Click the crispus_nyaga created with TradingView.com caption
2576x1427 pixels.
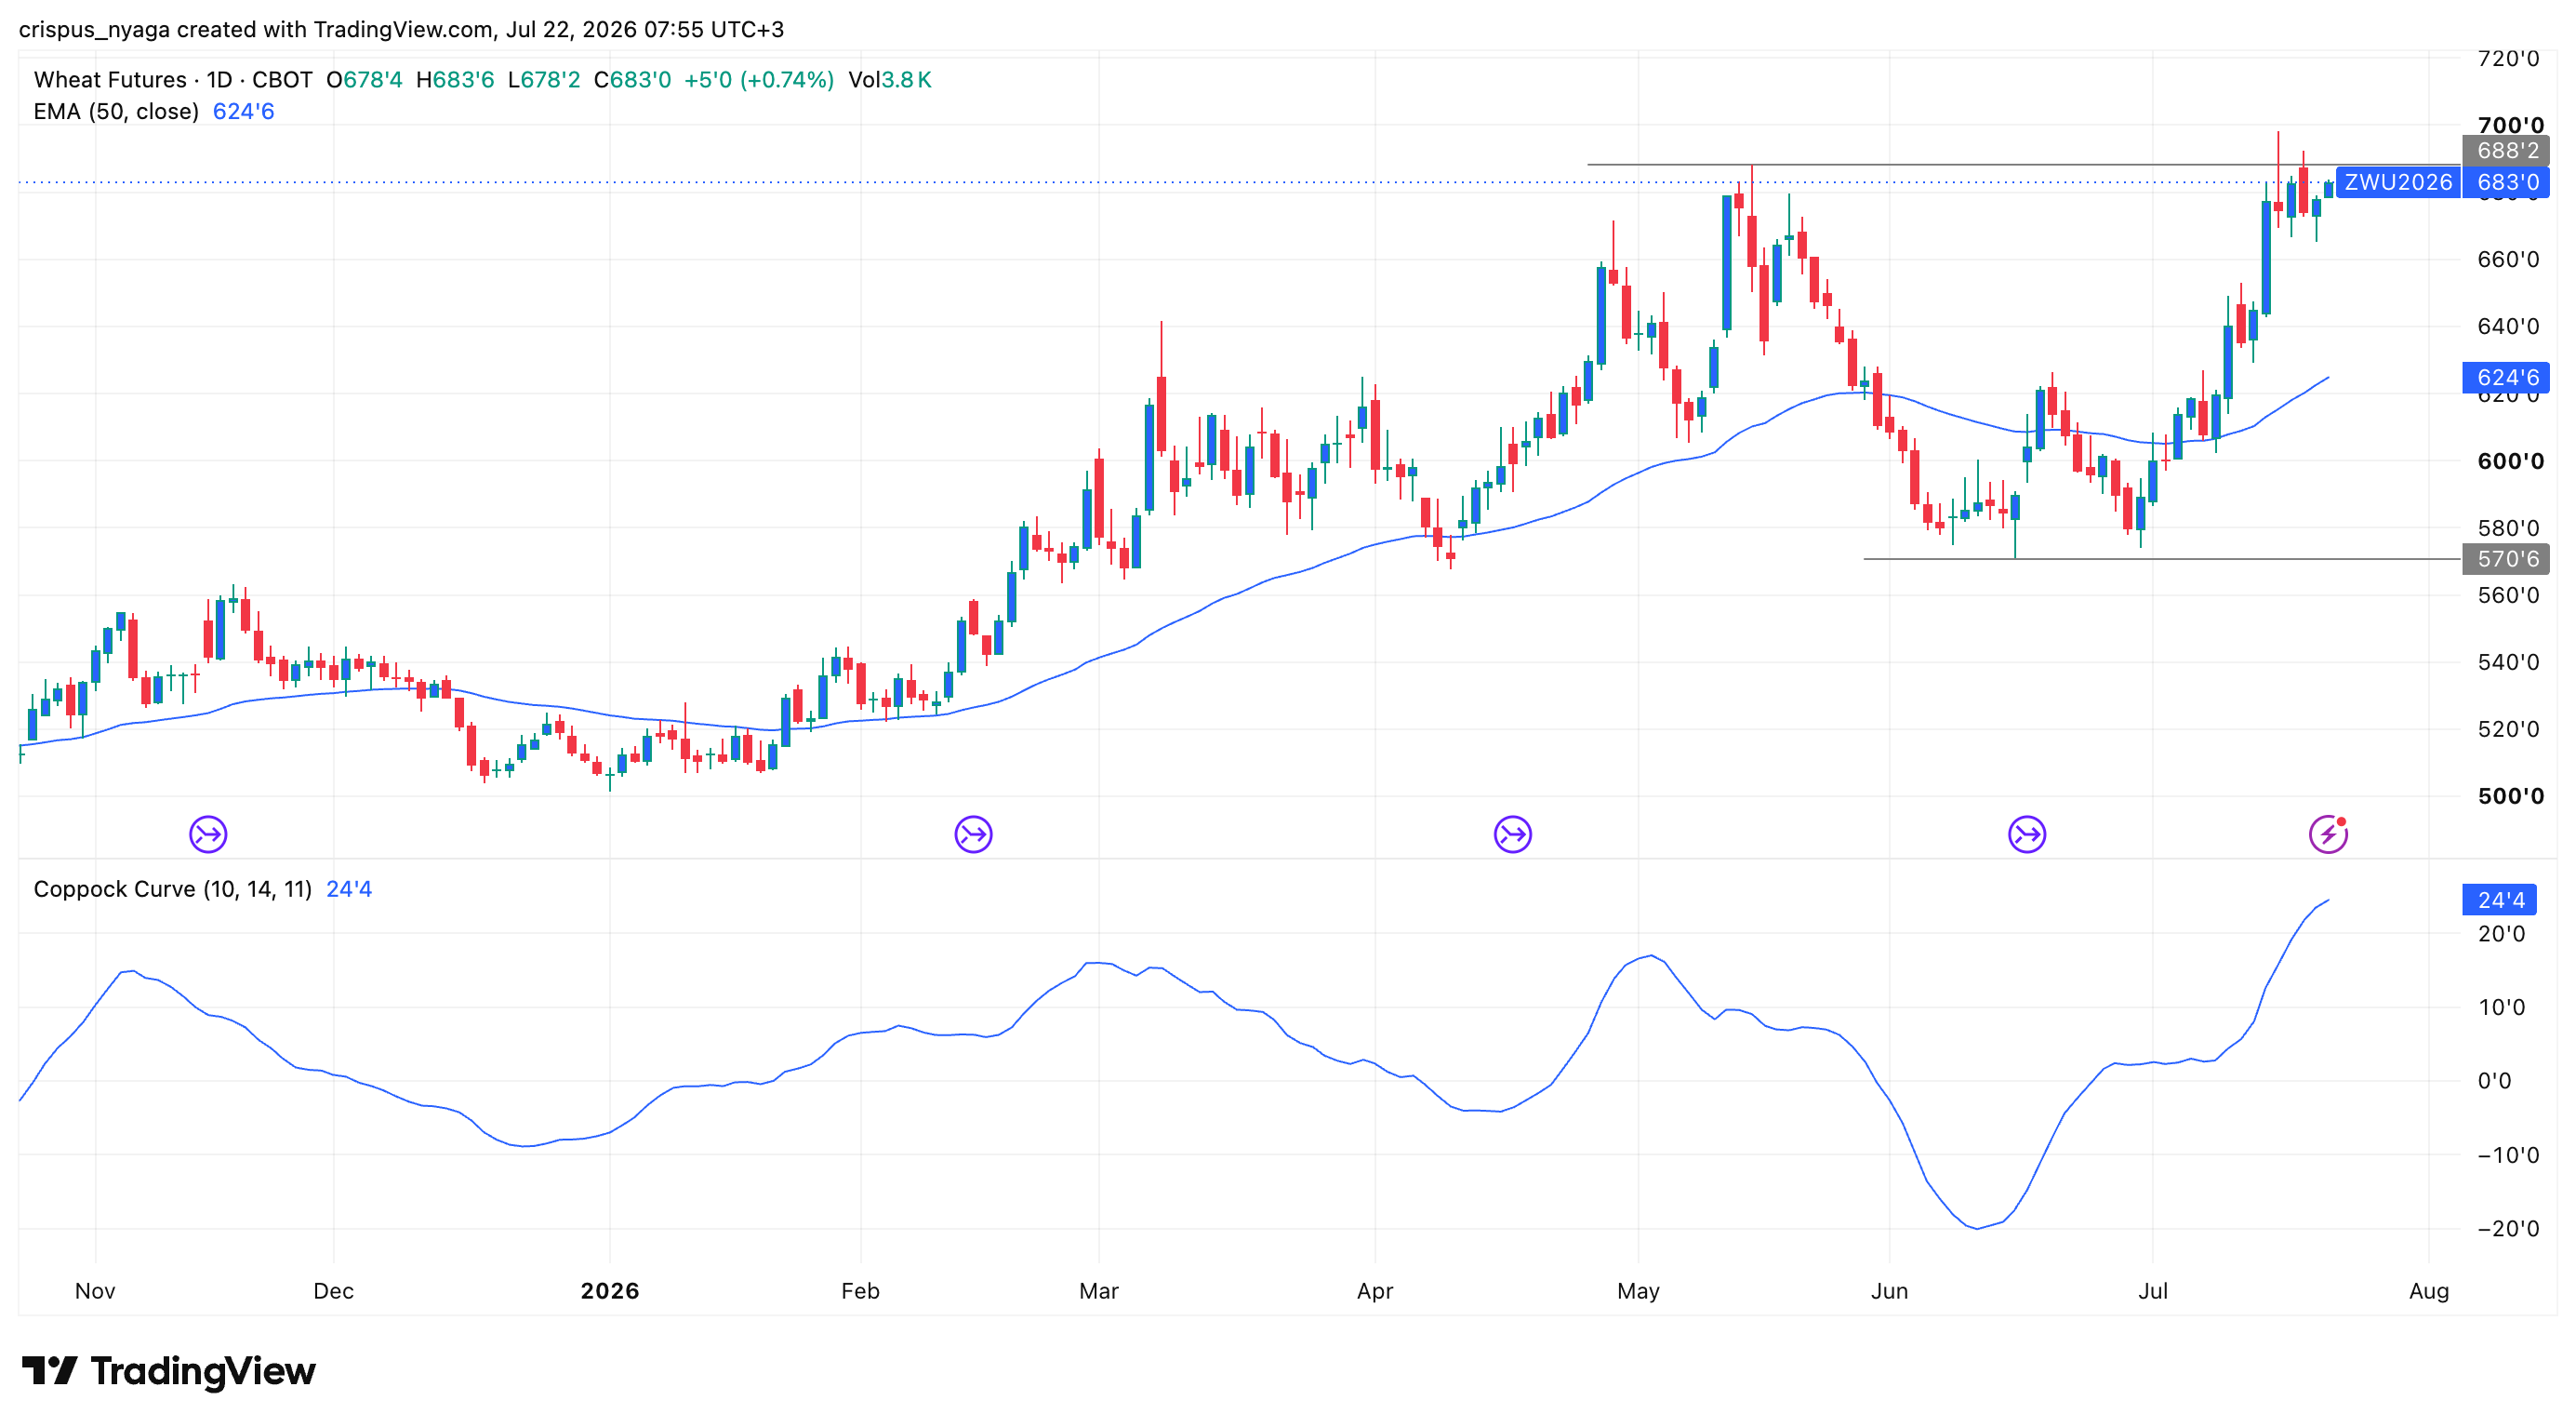[402, 30]
